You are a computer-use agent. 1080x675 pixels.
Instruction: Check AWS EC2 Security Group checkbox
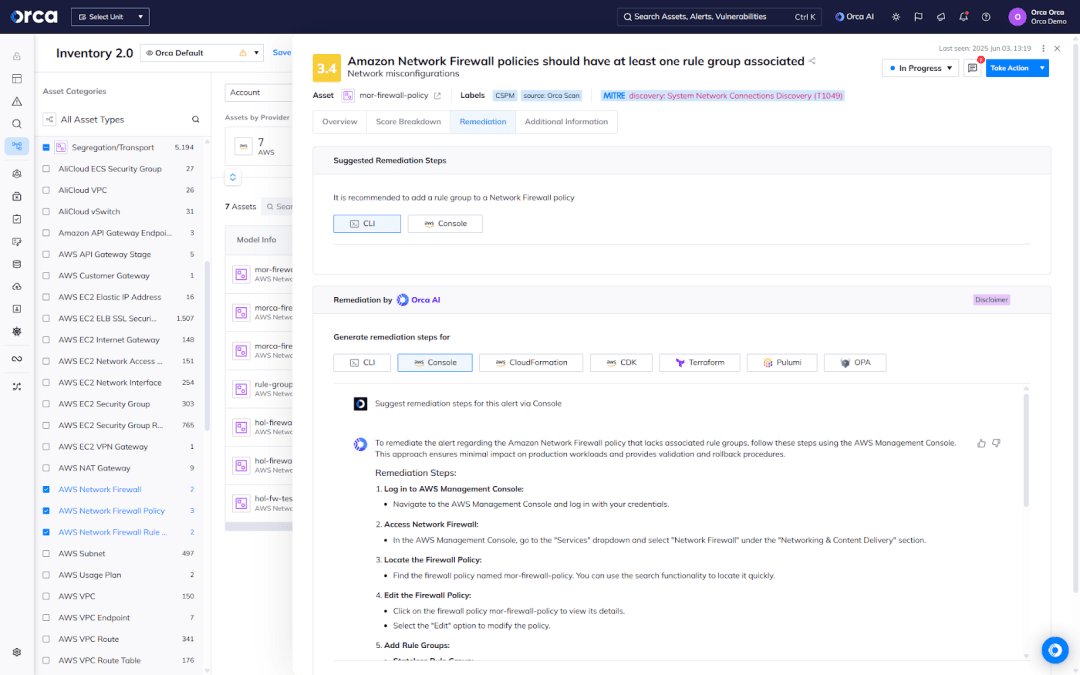46,404
